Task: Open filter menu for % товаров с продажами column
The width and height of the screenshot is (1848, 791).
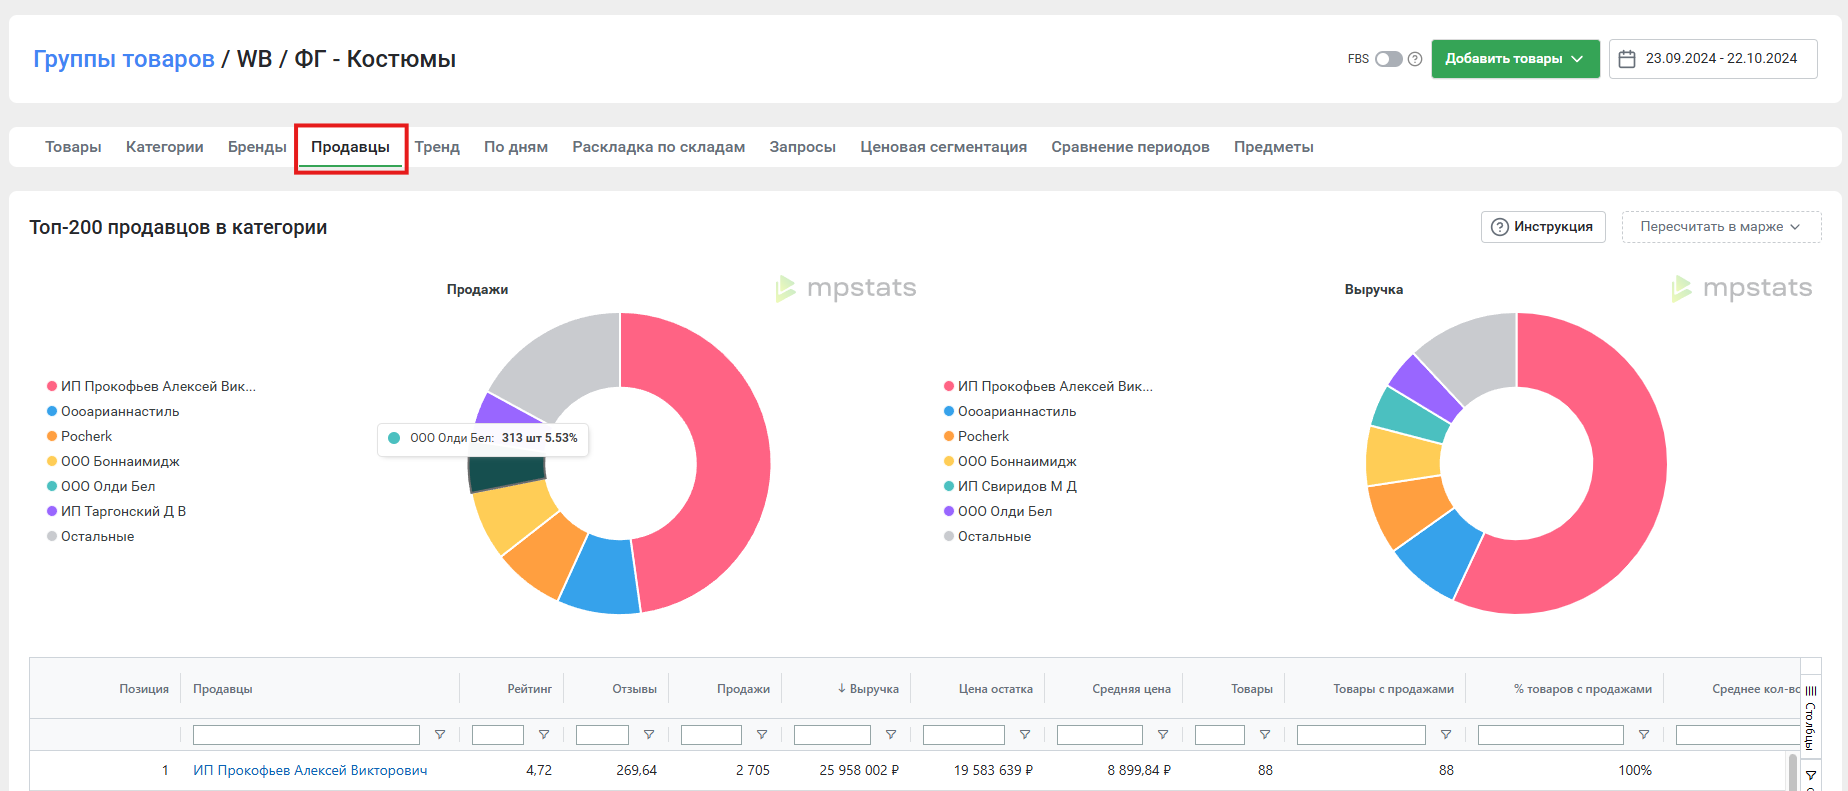Action: [1643, 735]
